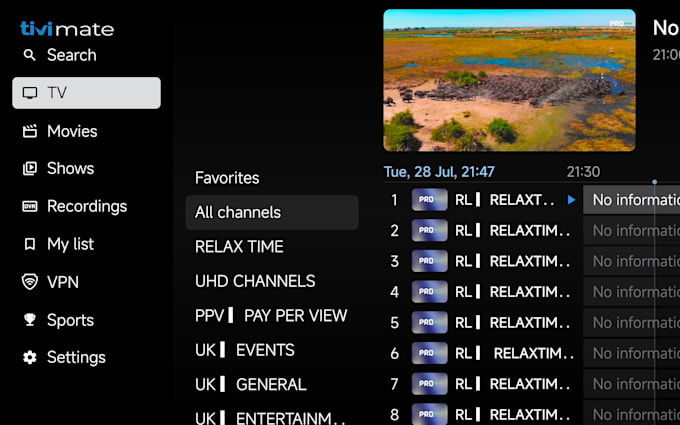680x425 pixels.
Task: Click the PRO logo of channel 1
Action: point(429,200)
